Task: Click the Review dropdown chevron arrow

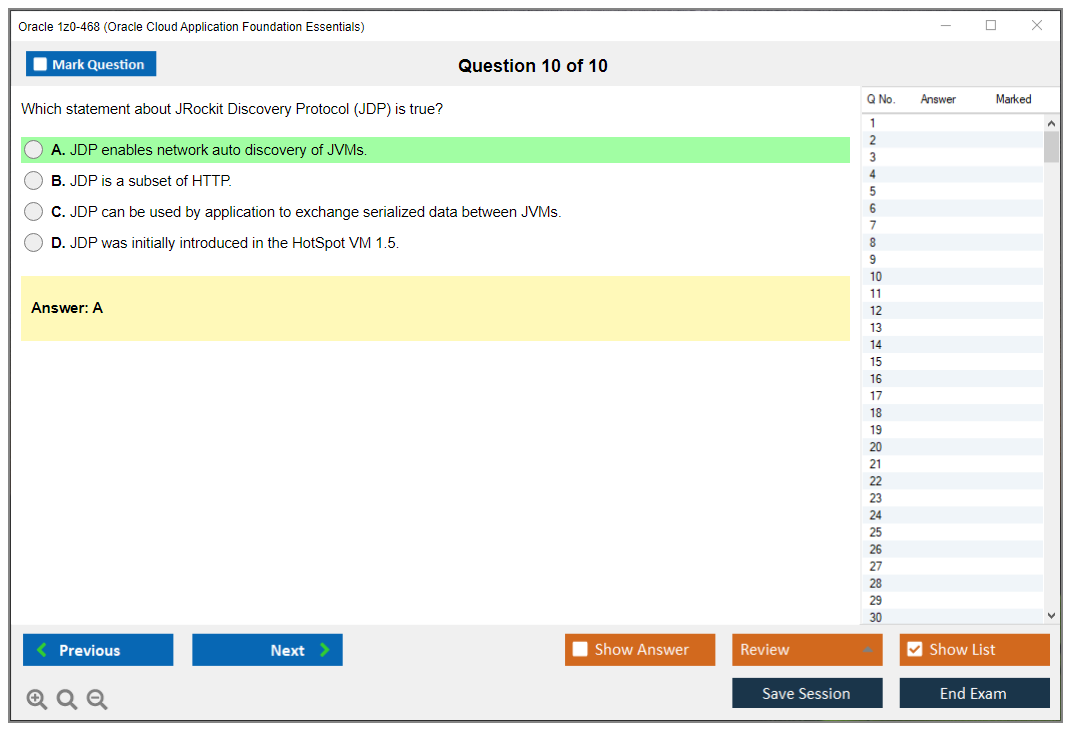Action: 869,649
